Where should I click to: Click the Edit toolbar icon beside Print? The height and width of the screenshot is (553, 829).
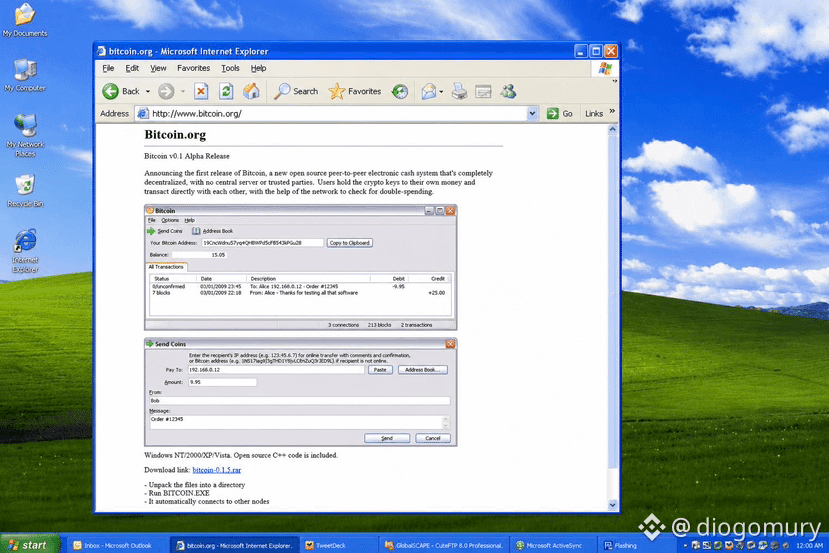tap(483, 91)
